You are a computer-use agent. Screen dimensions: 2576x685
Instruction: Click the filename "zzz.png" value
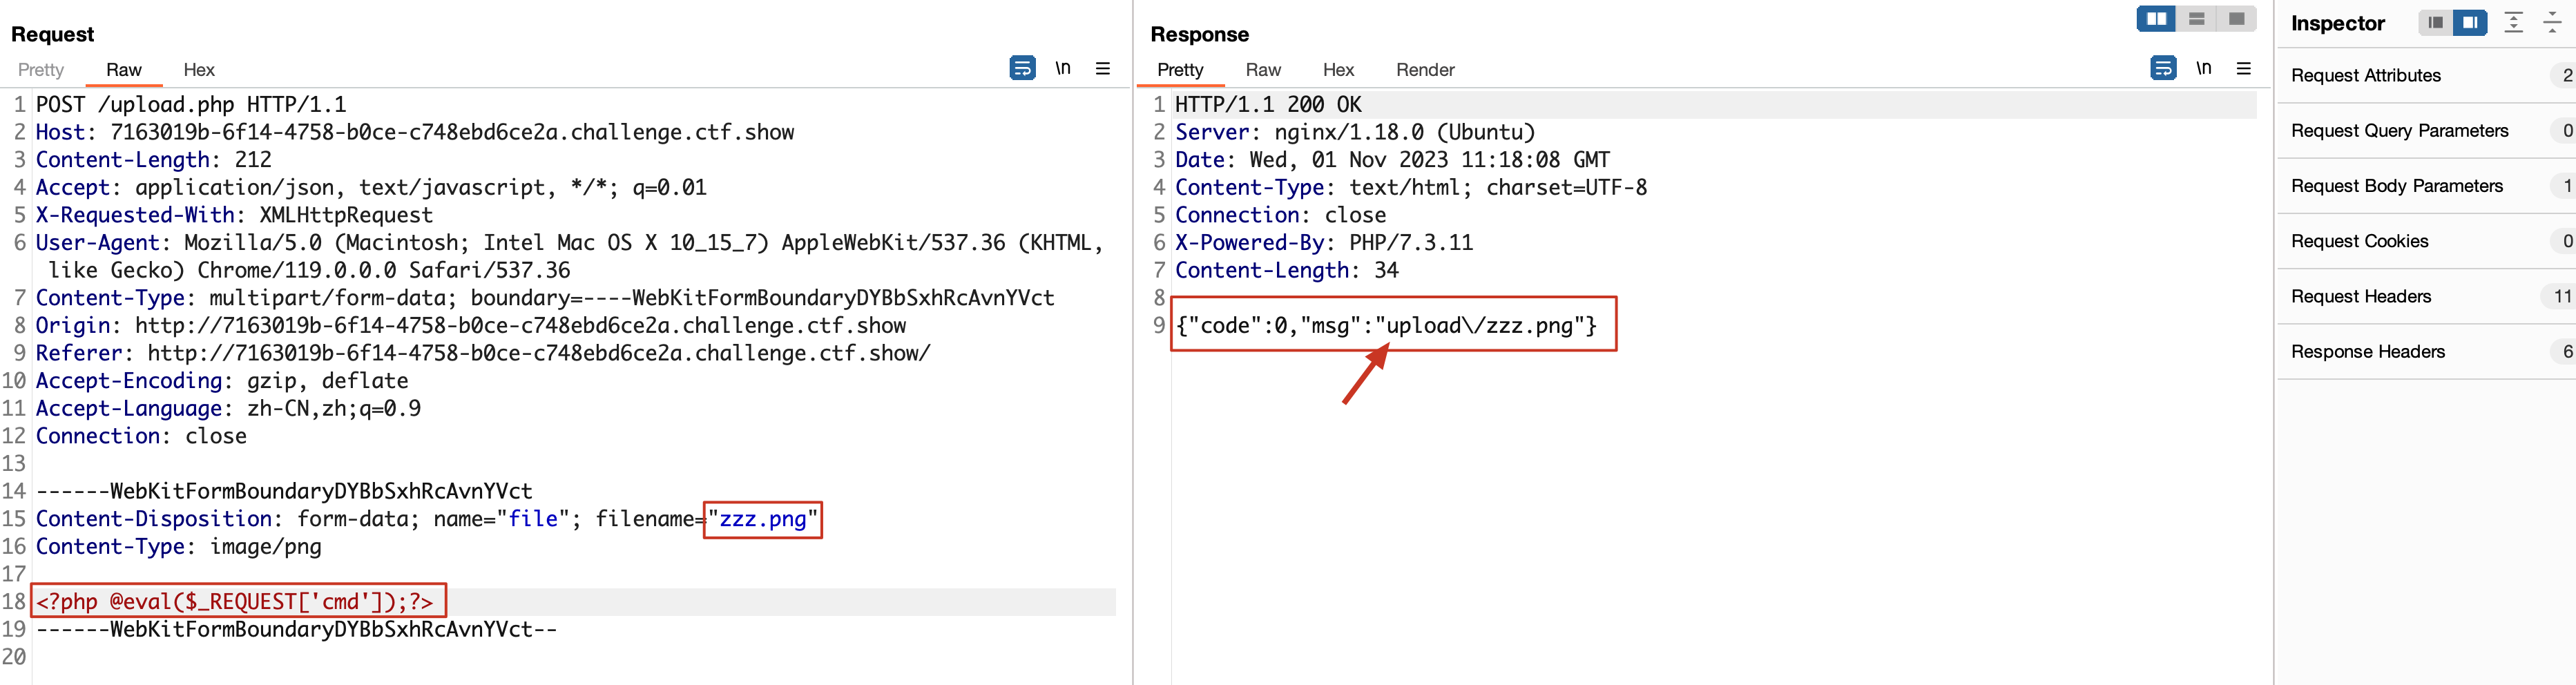click(x=763, y=519)
